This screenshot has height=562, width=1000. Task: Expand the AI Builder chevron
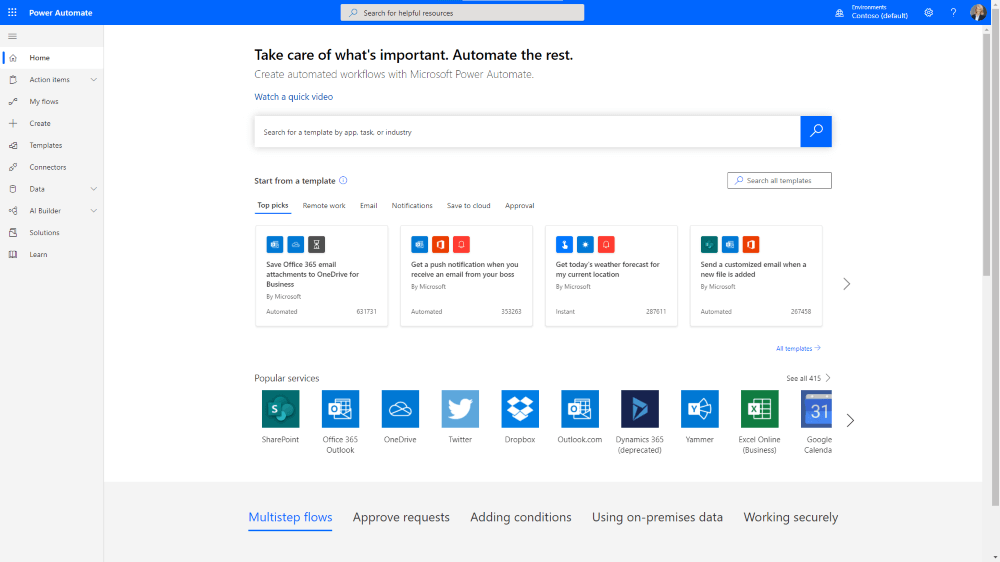(x=94, y=211)
